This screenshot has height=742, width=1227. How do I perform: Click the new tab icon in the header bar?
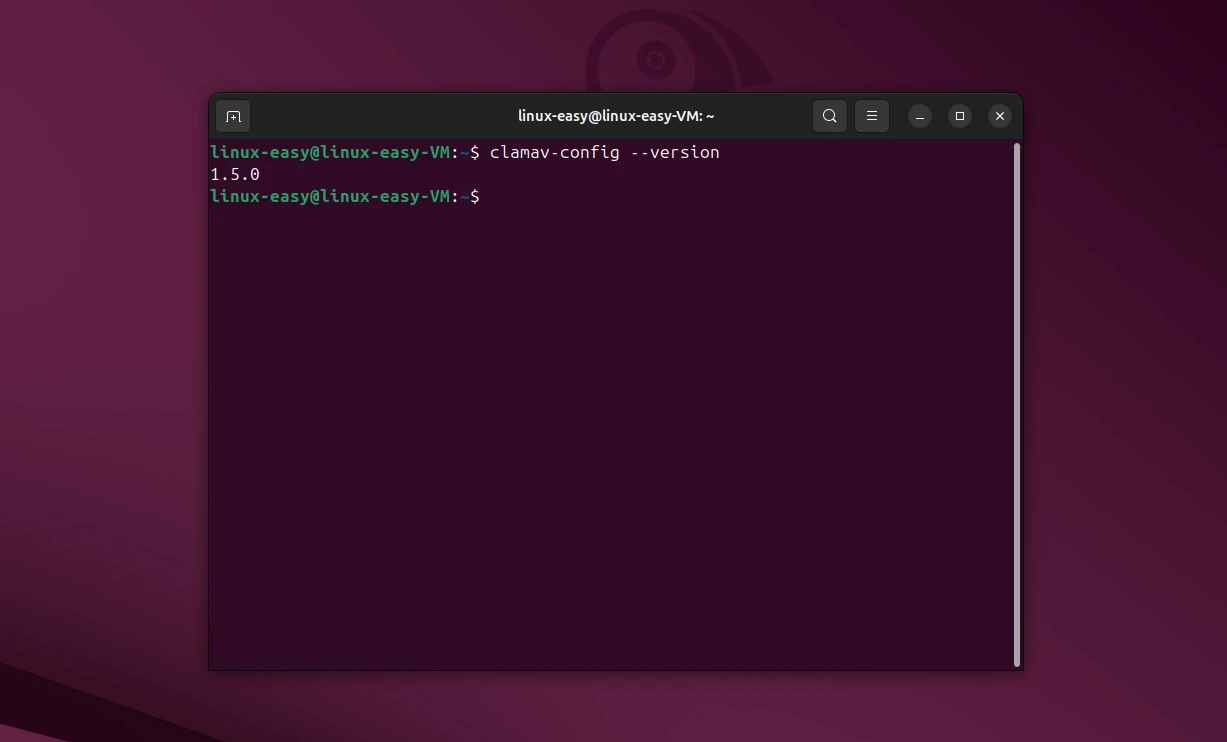pyautogui.click(x=233, y=116)
